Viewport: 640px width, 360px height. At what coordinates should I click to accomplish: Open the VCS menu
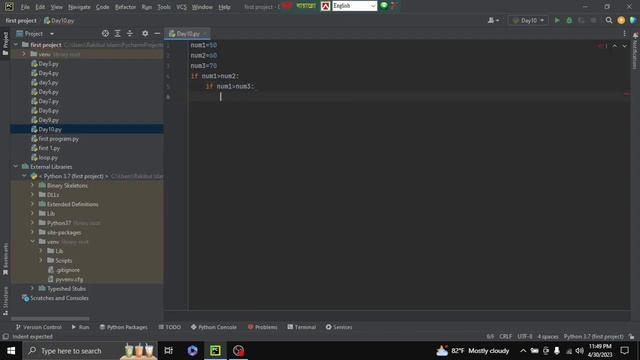181,7
